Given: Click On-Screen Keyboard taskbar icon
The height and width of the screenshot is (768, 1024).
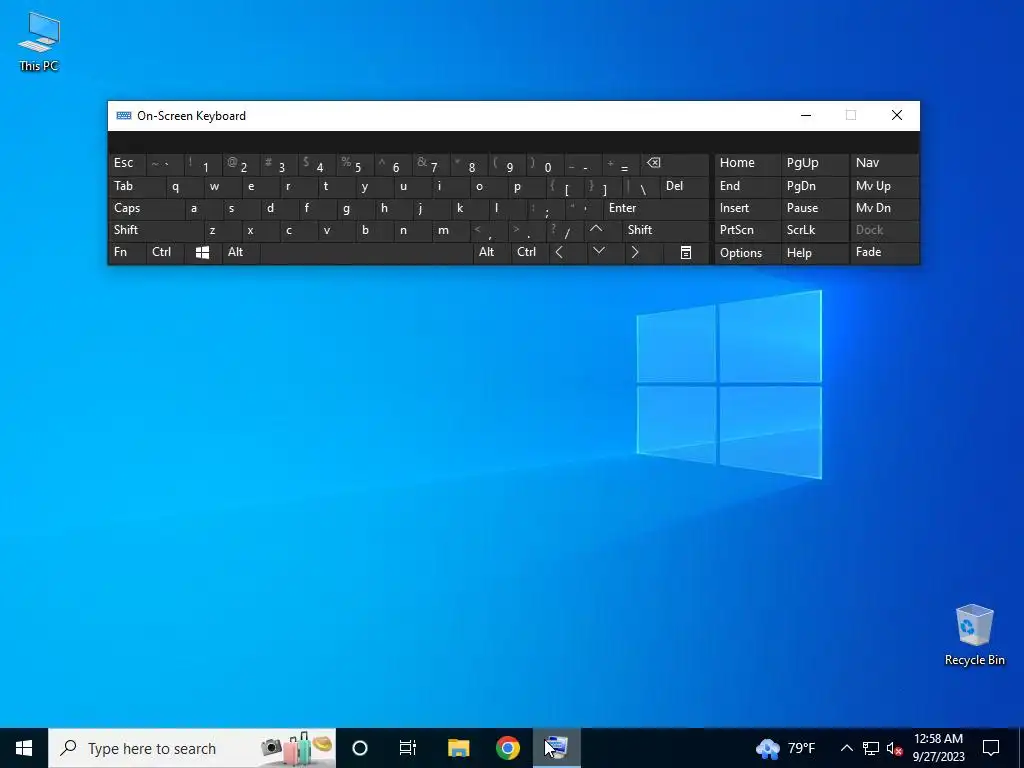Looking at the screenshot, I should coord(556,748).
